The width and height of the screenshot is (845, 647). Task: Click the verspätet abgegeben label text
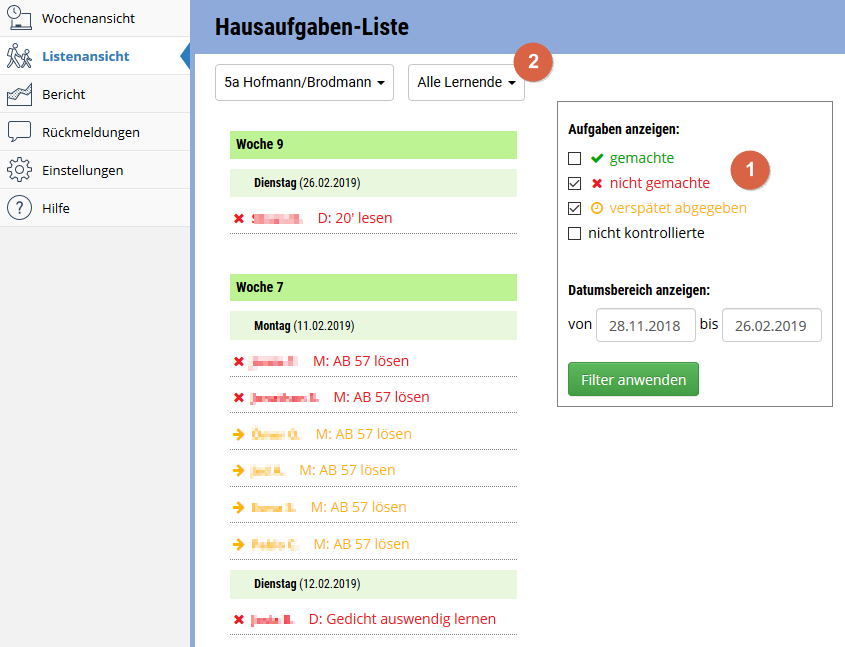(x=678, y=208)
